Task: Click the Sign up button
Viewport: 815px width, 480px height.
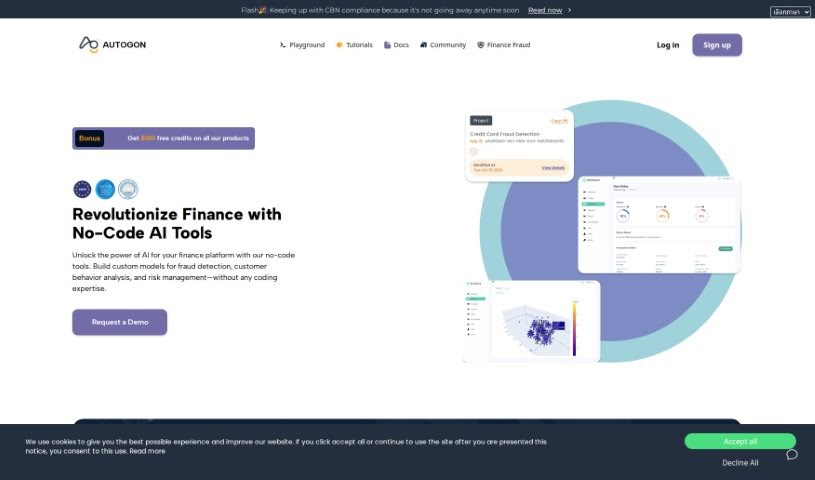Action: [x=717, y=45]
